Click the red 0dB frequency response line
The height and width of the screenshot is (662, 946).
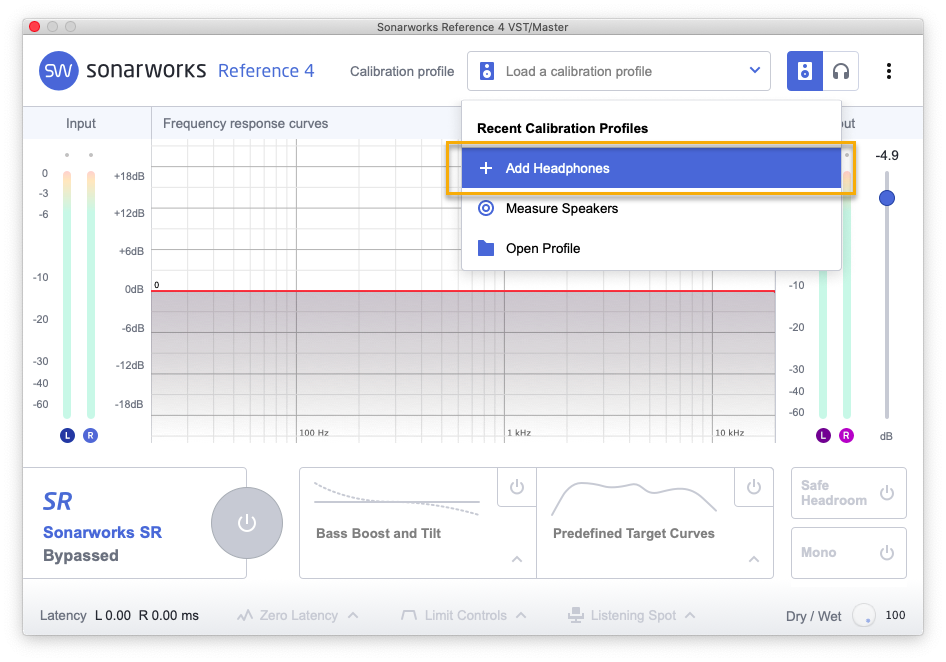(x=463, y=291)
